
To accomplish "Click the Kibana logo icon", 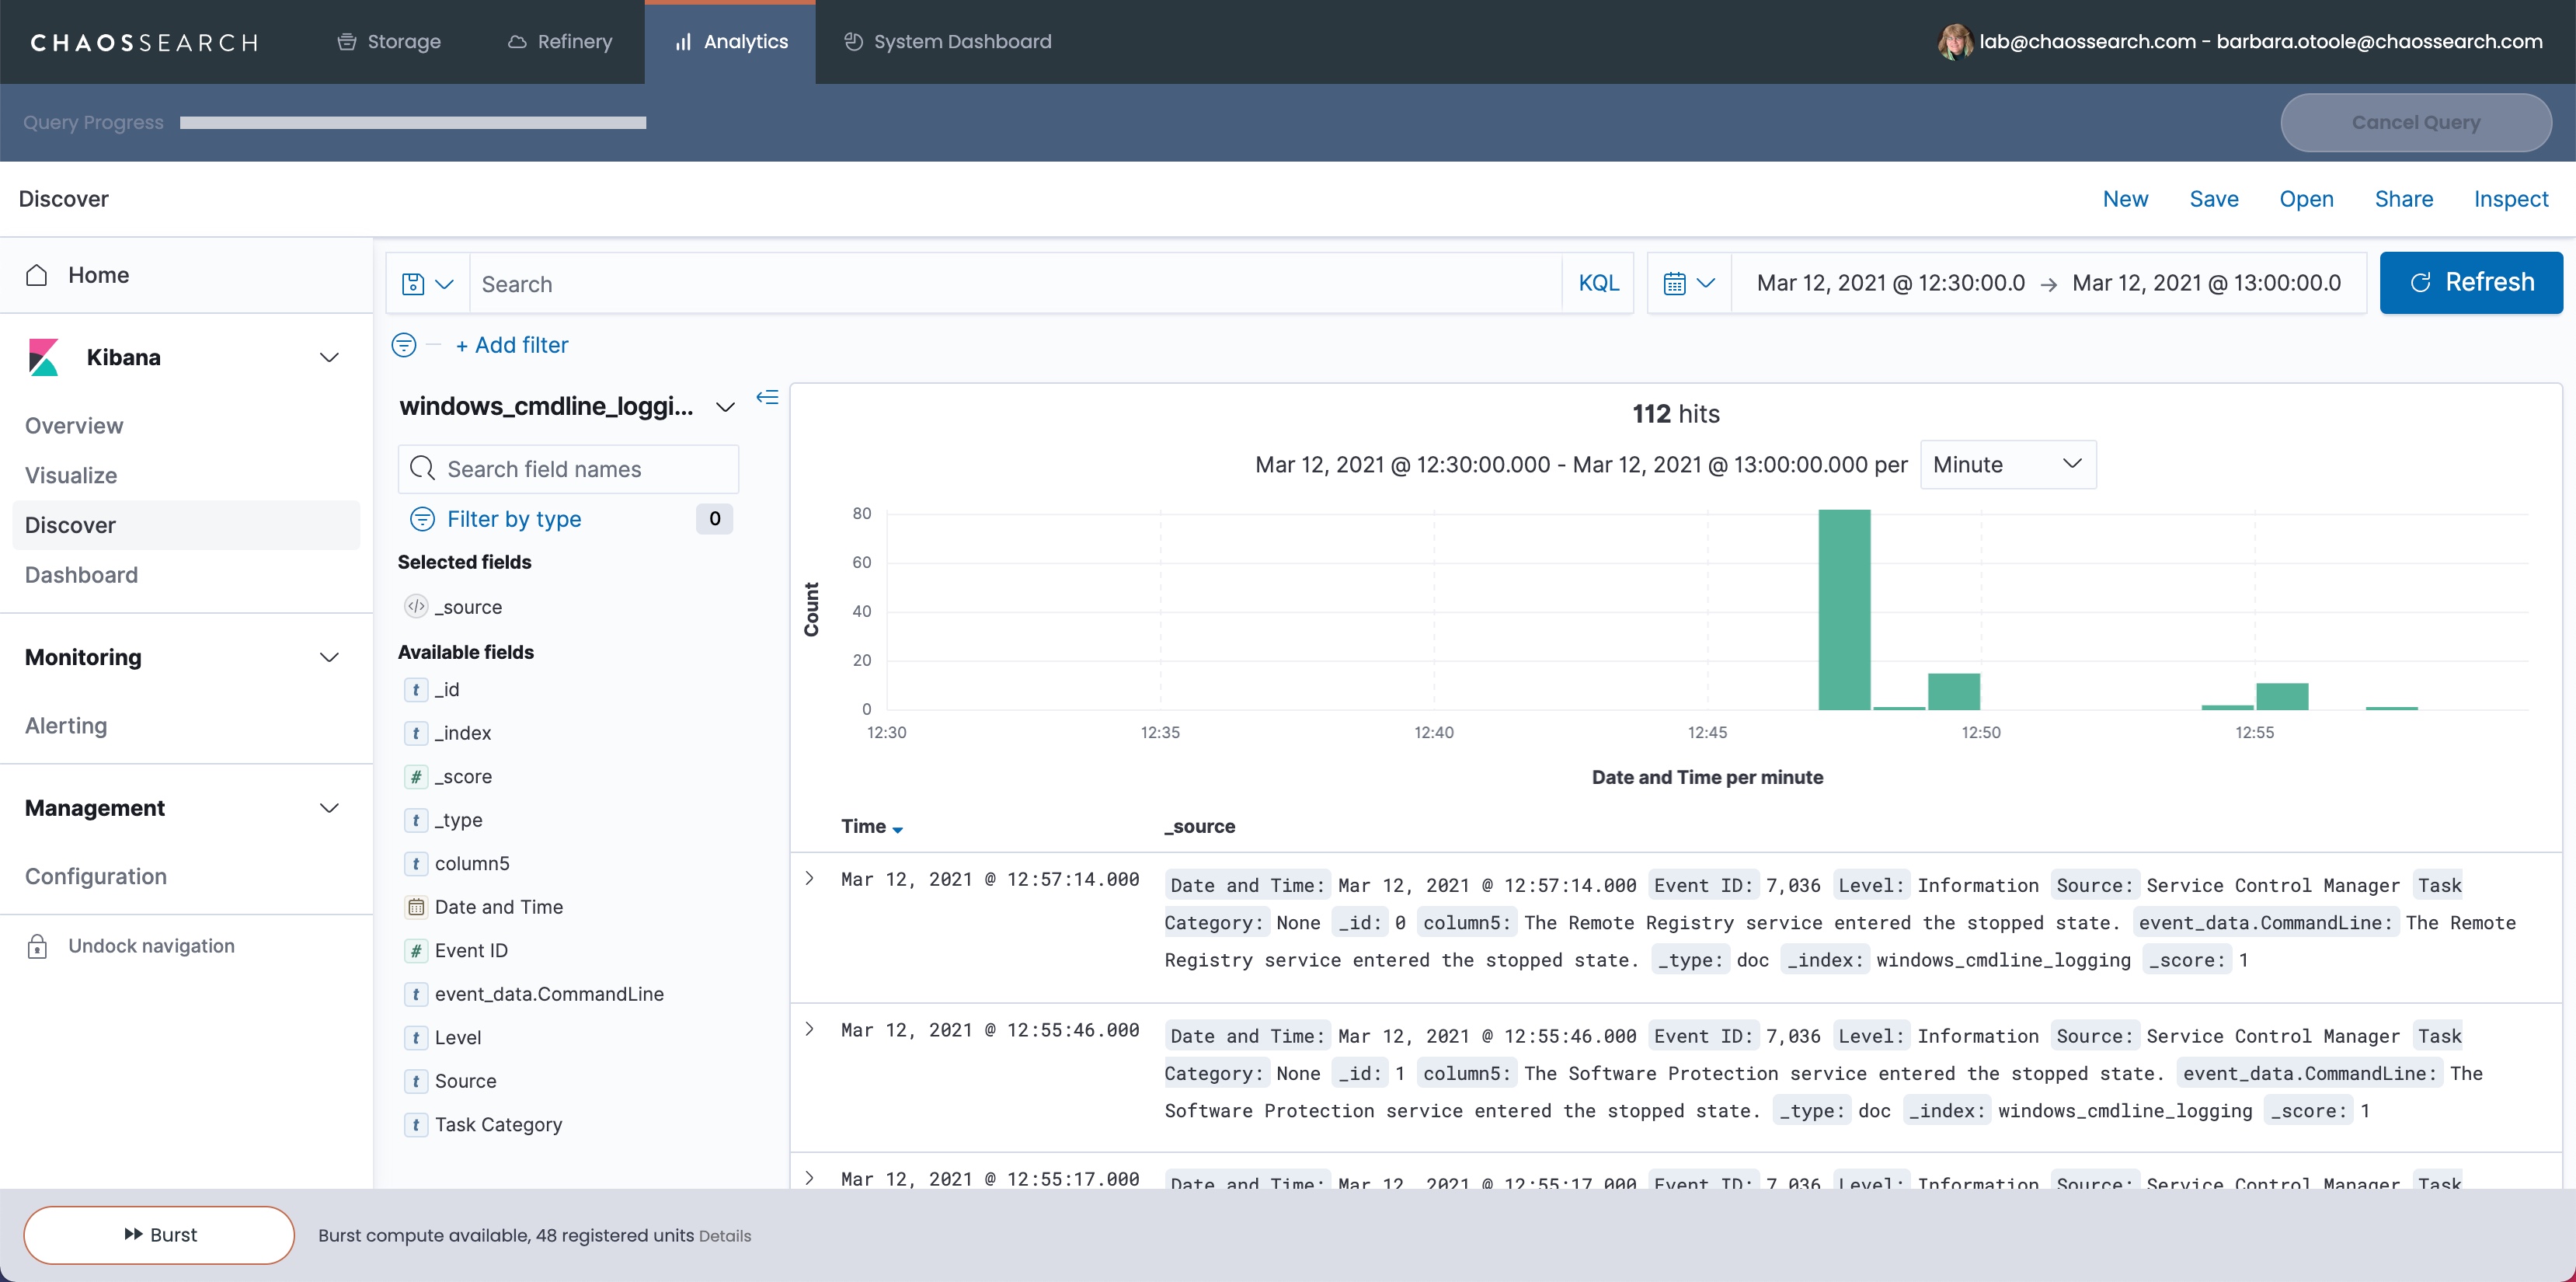I will 43,357.
